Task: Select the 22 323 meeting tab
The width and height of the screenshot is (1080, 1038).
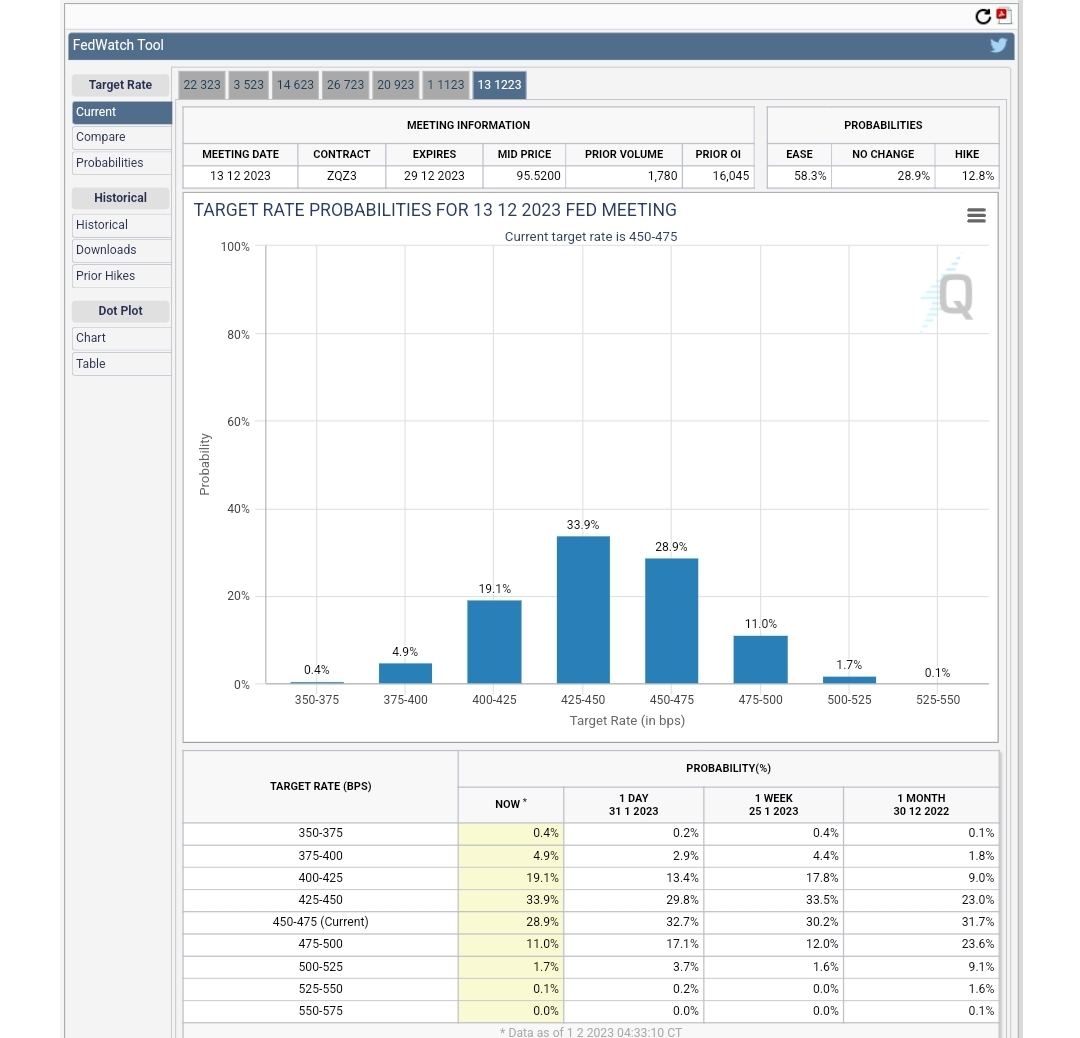Action: click(x=202, y=85)
